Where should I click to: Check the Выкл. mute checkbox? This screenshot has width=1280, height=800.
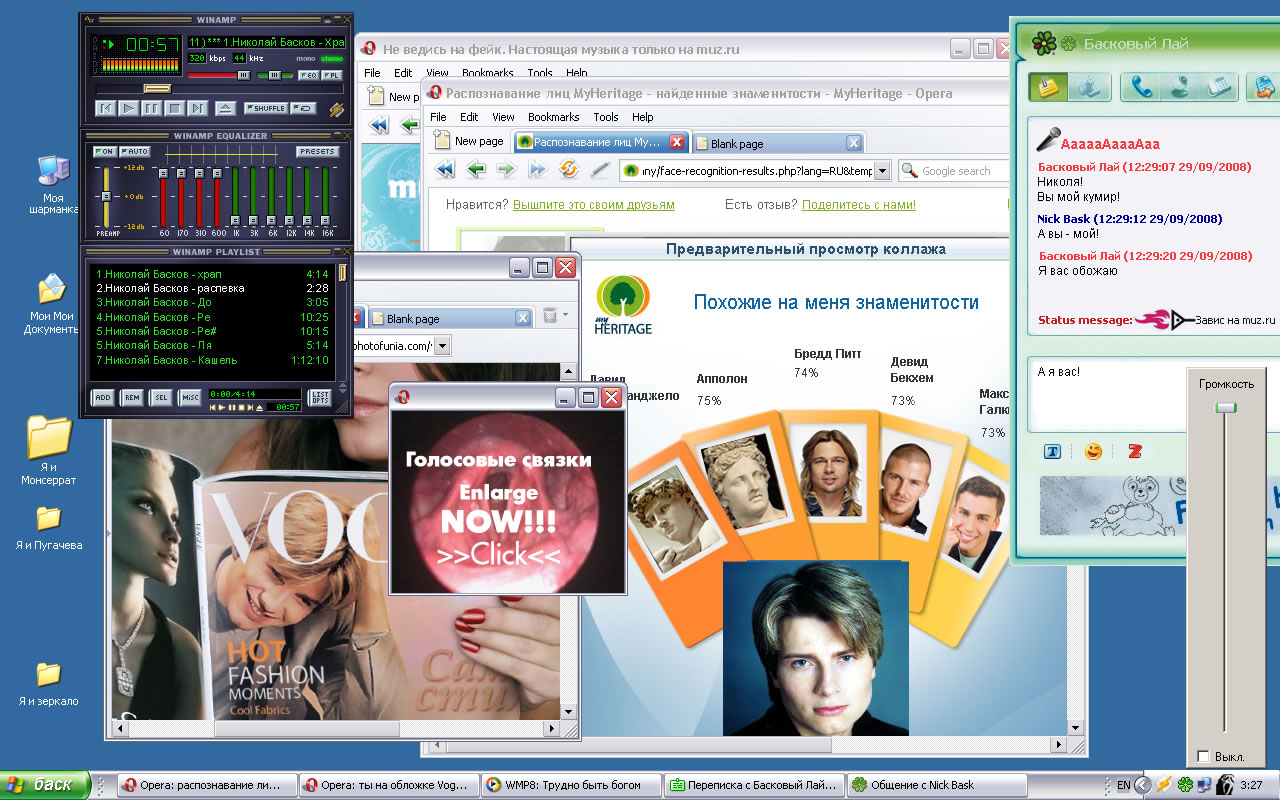1203,756
